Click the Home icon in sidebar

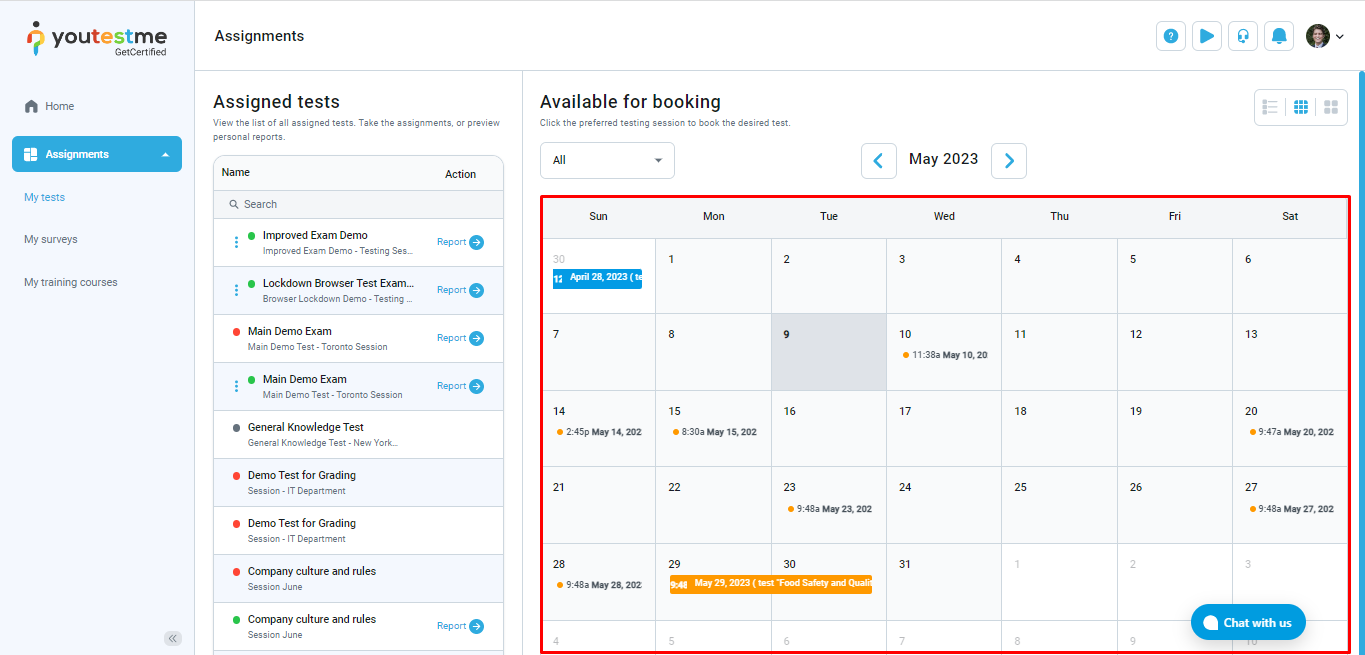32,107
